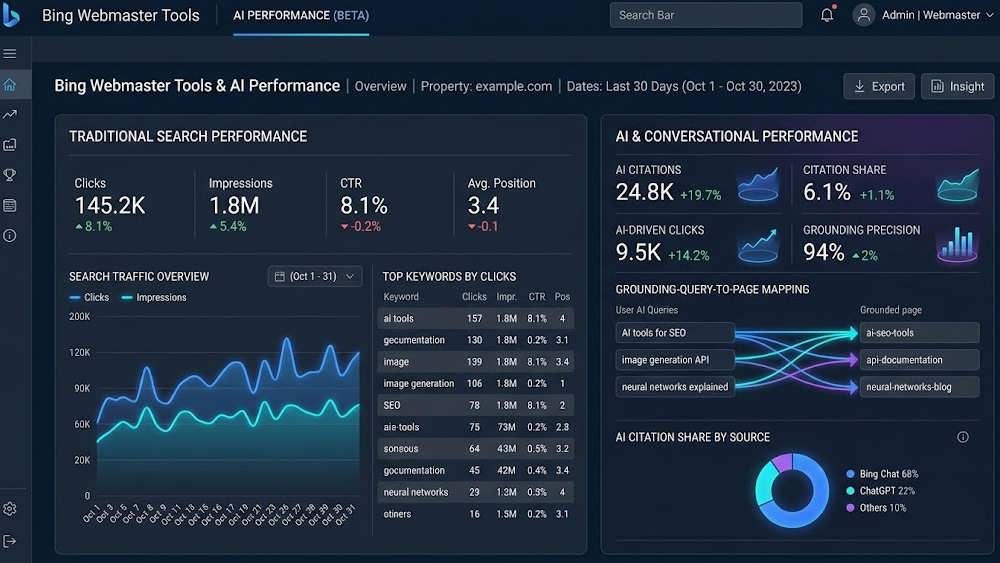This screenshot has width=1000, height=563.
Task: Click the search traffic area chart
Action: point(228,414)
